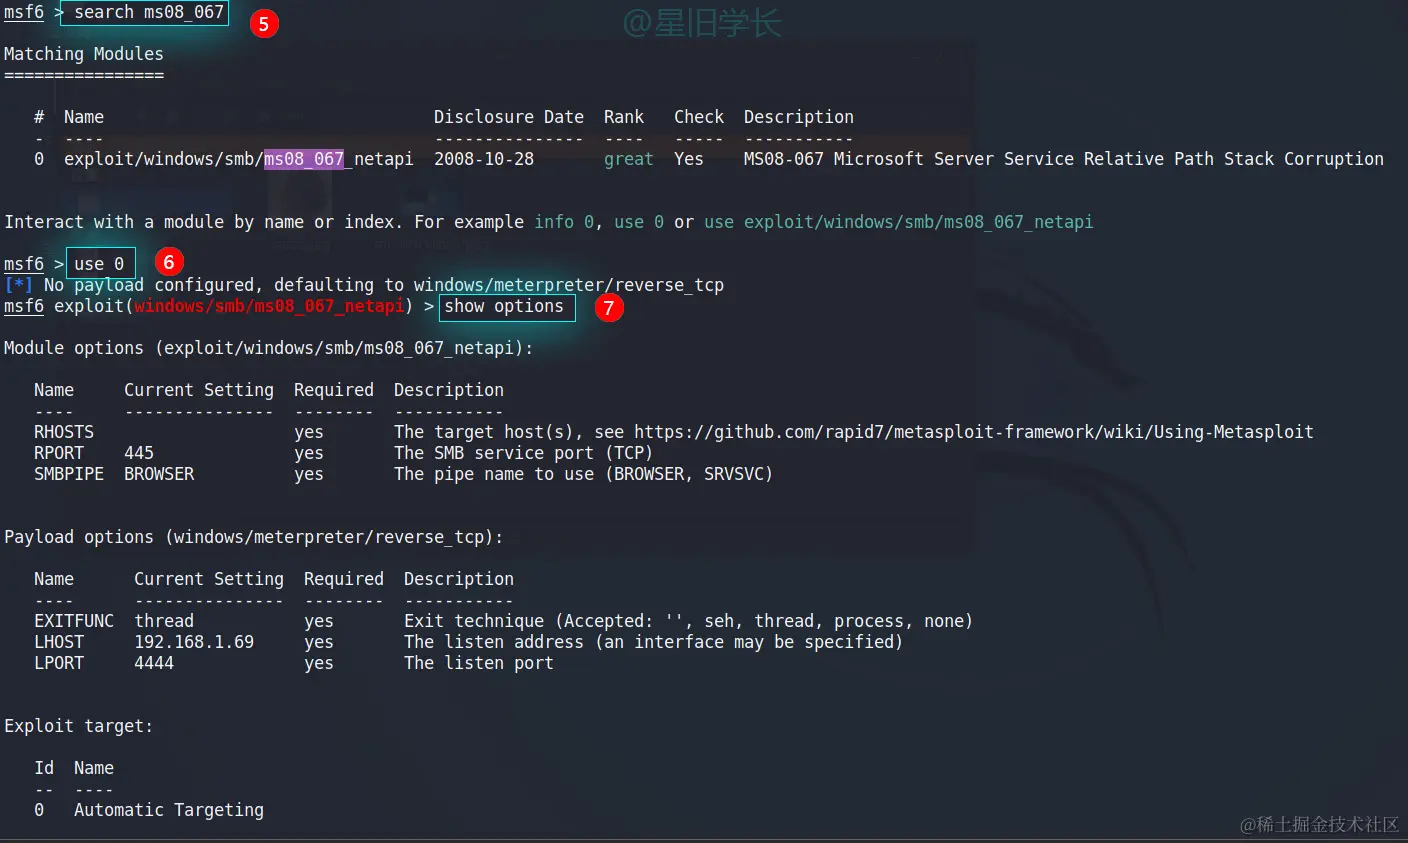The height and width of the screenshot is (843, 1408).
Task: Select module path exploit/windows/smb/ms08_067_netapi in result row 0
Action: [x=239, y=159]
